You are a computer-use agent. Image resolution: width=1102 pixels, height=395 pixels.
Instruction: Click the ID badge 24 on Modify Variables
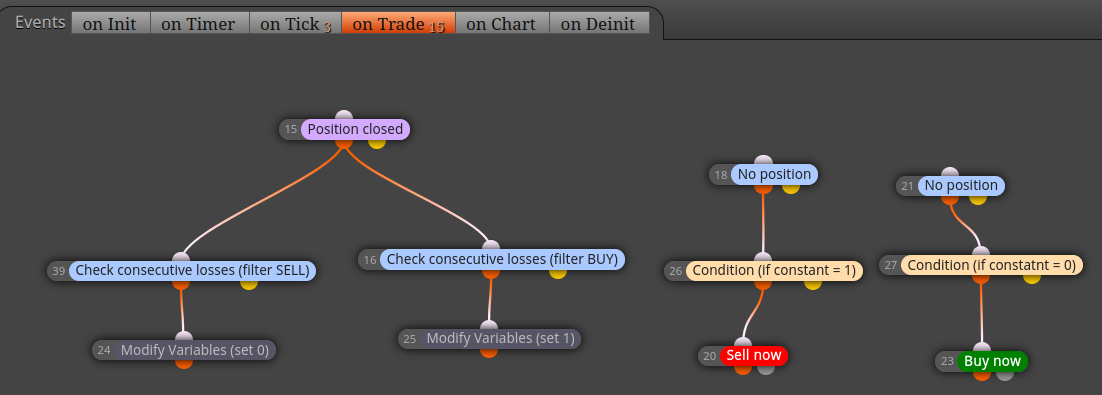pyautogui.click(x=104, y=350)
